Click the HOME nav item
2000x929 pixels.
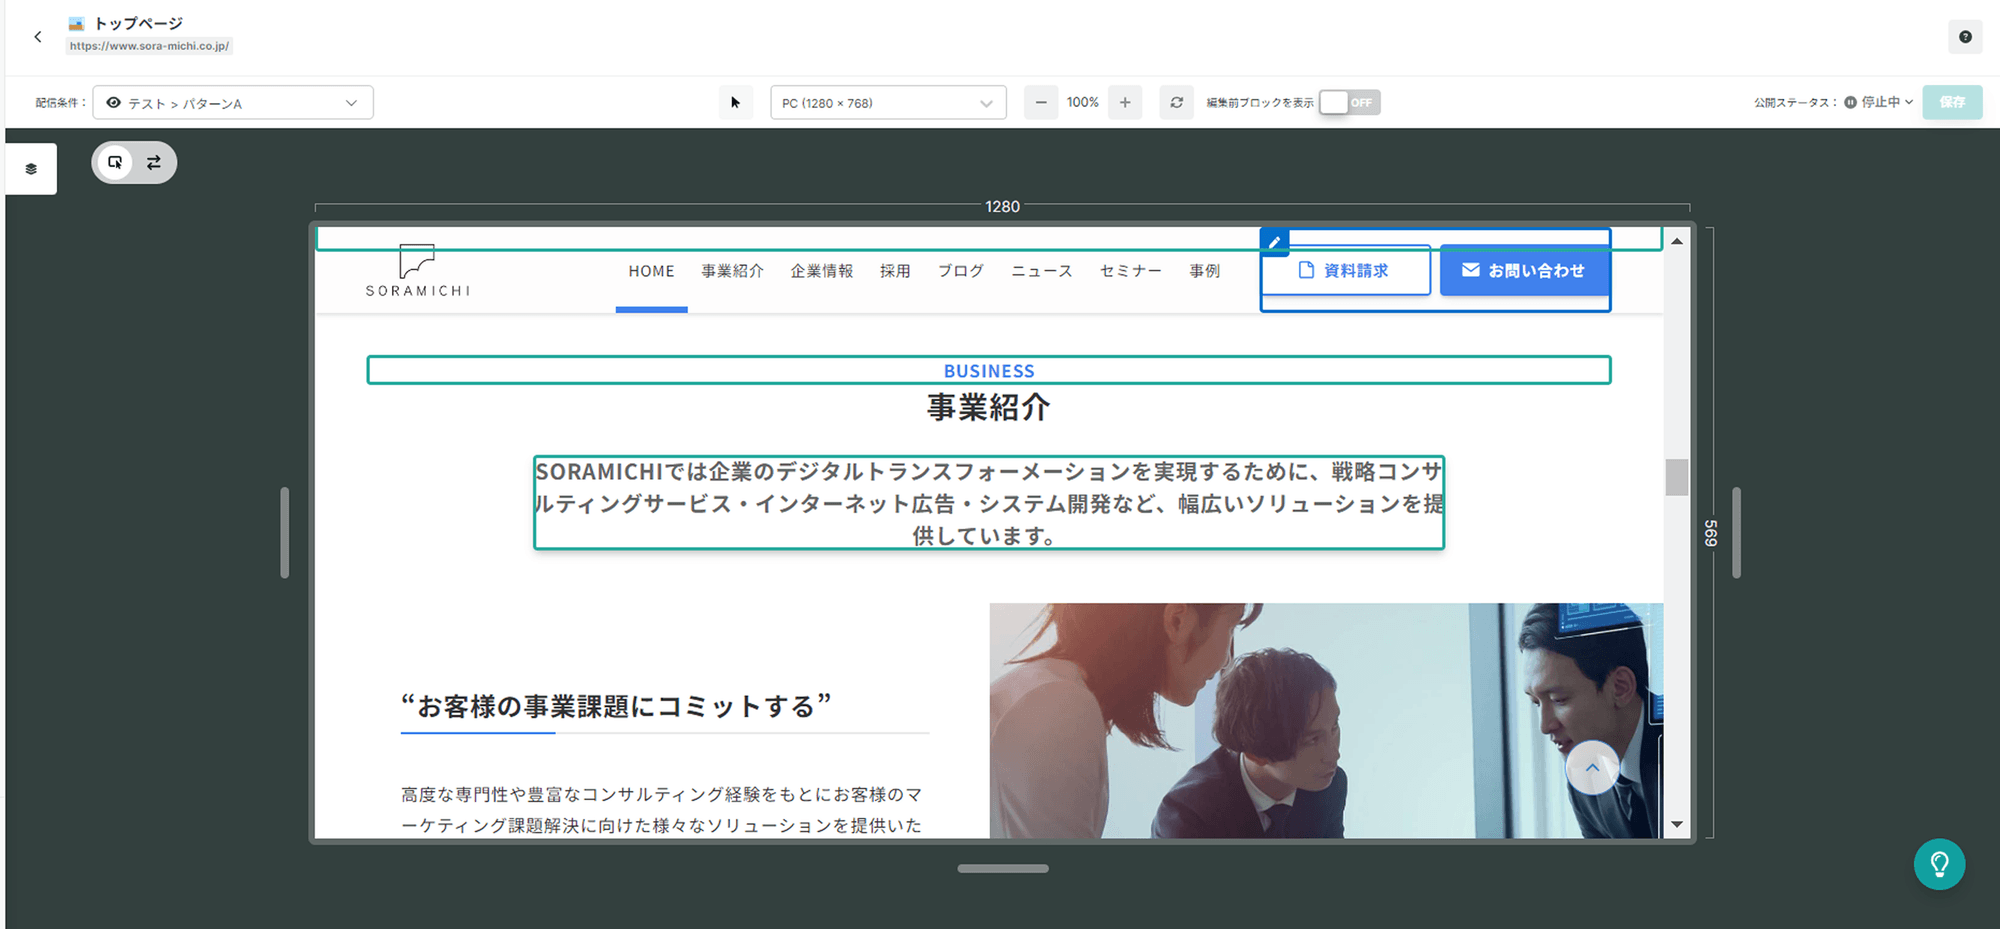click(651, 271)
